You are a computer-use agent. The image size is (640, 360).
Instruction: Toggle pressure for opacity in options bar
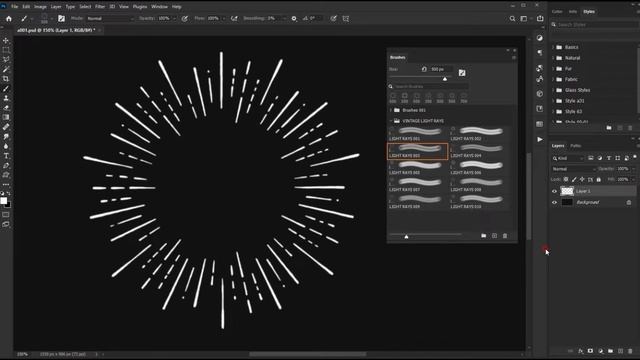click(184, 18)
